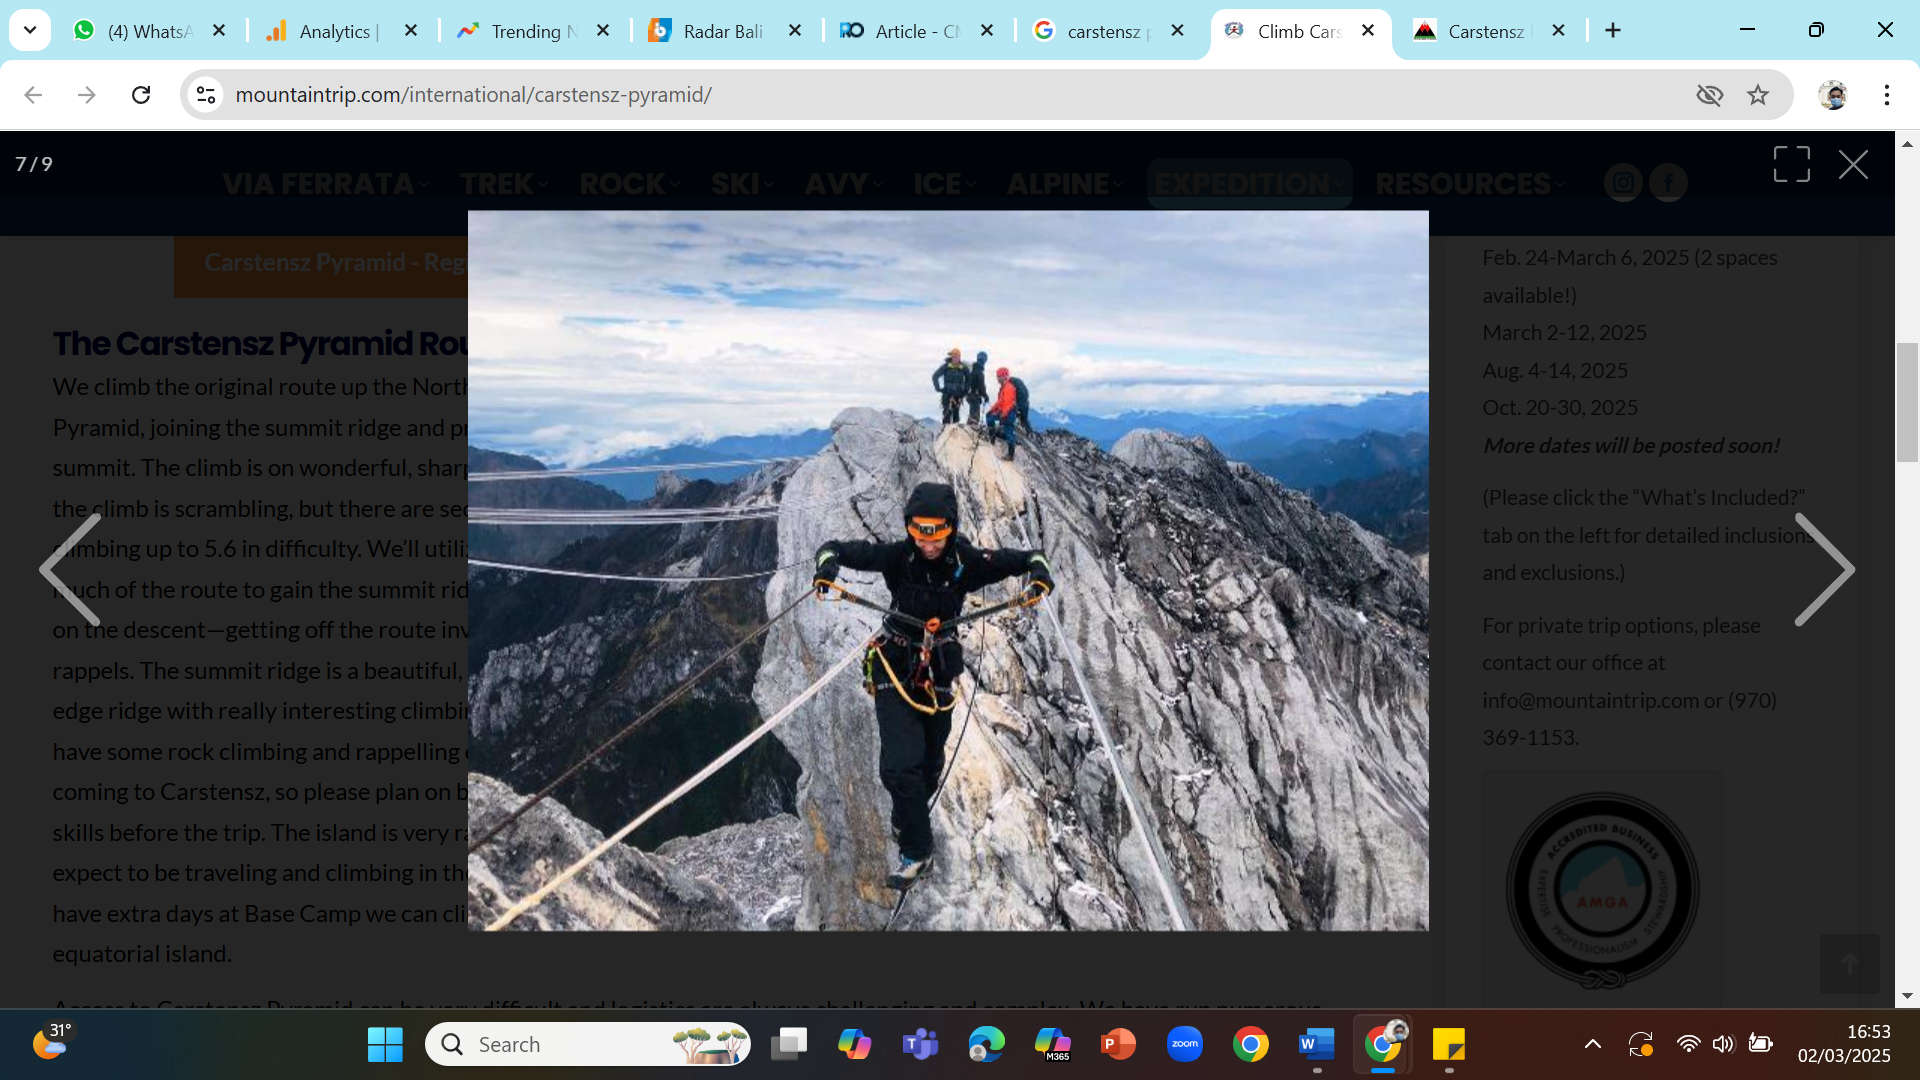Open Sticky Notes from taskbar

tap(1449, 1045)
